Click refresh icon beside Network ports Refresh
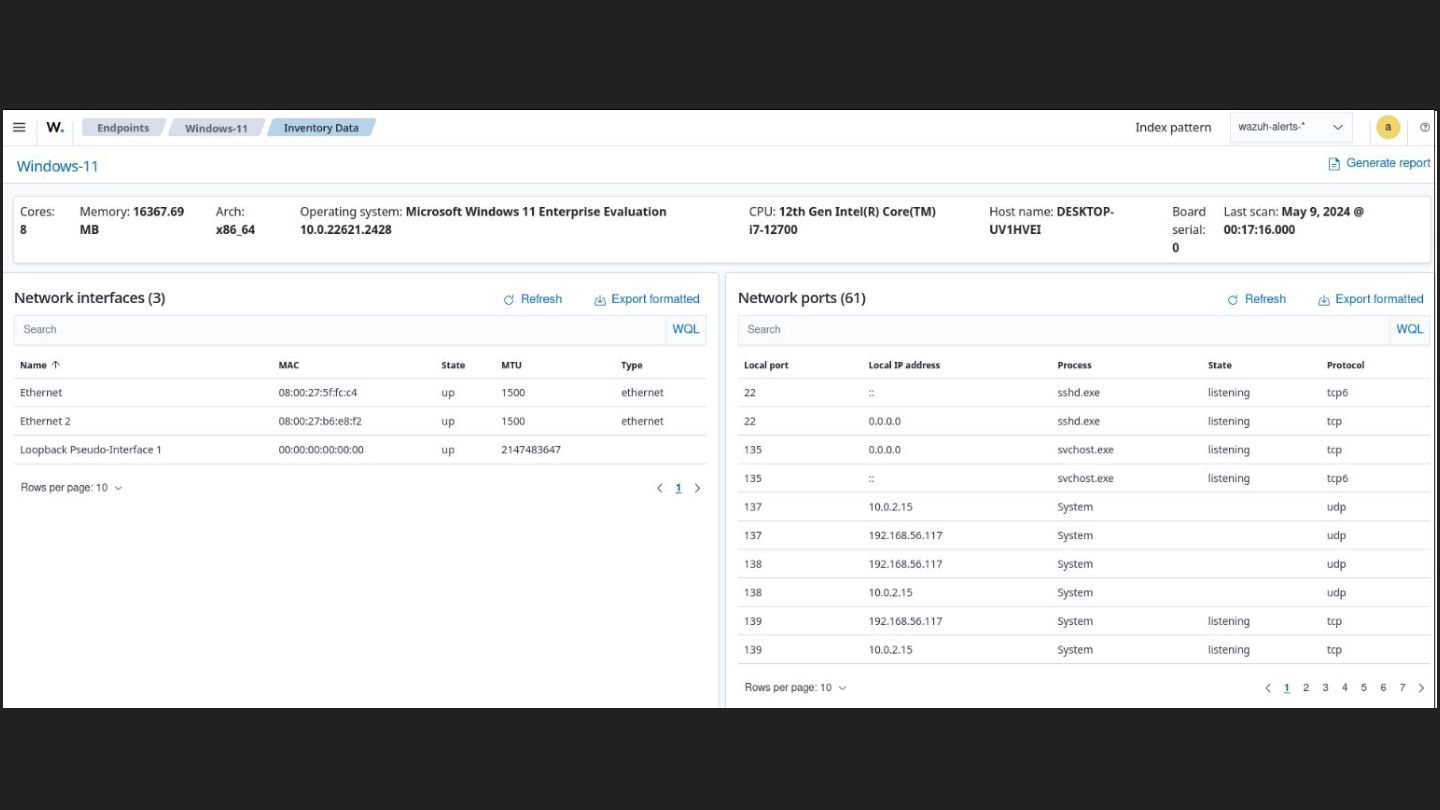Screen dimensions: 1440x810 tap(1233, 300)
